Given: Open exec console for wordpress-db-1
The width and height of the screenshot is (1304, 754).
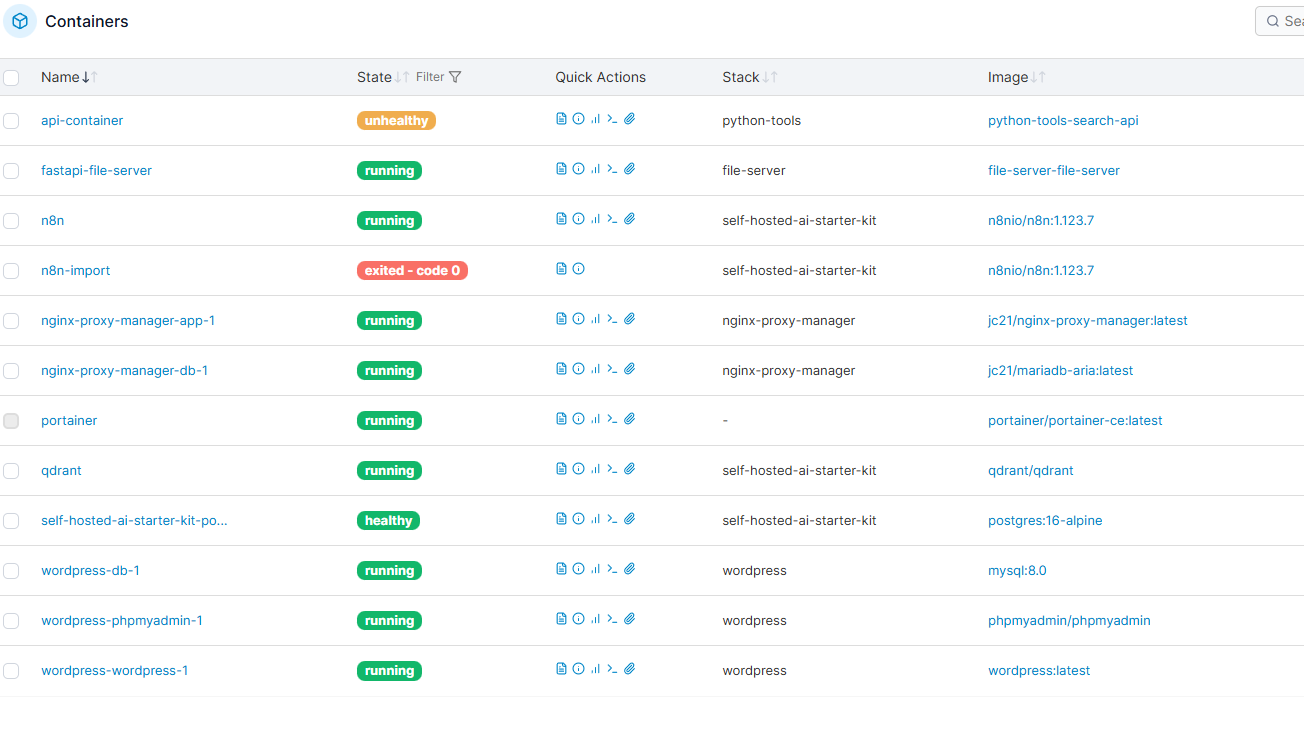Looking at the screenshot, I should (612, 569).
